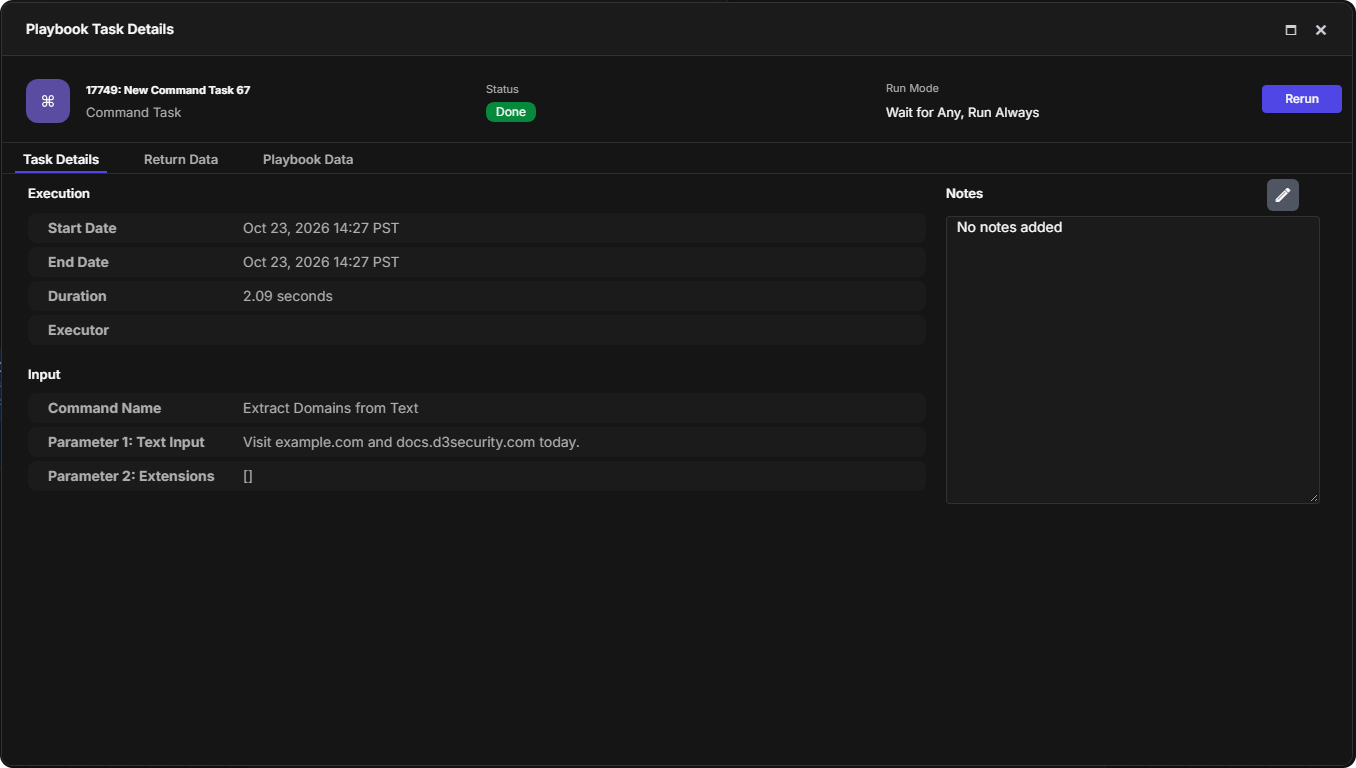The image size is (1356, 768).
Task: Click the Run Mode value text
Action: pyautogui.click(x=962, y=113)
